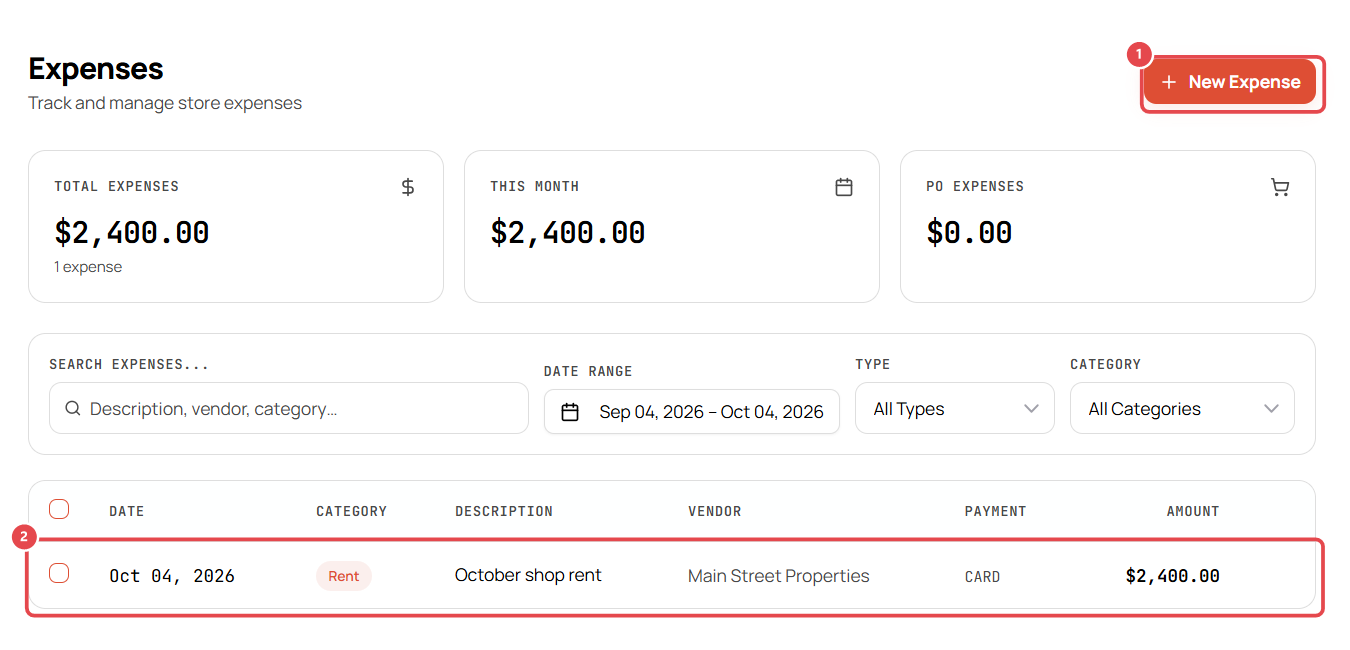Click the date 'Oct 04, 2026' in the table
Image resolution: width=1350 pixels, height=650 pixels.
click(x=172, y=576)
